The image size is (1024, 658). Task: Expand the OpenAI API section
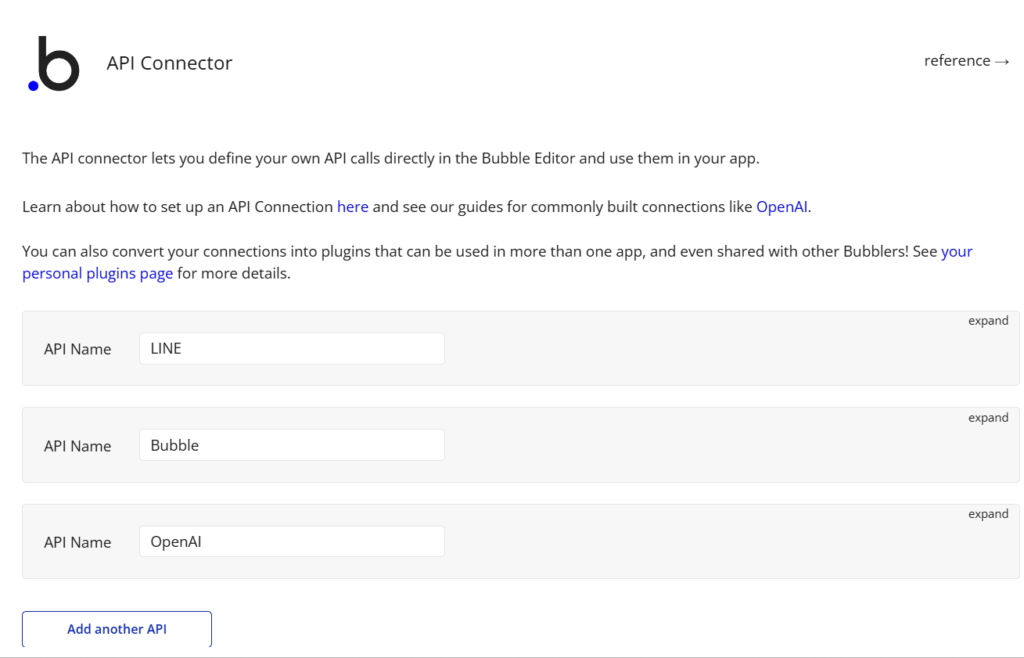(988, 514)
